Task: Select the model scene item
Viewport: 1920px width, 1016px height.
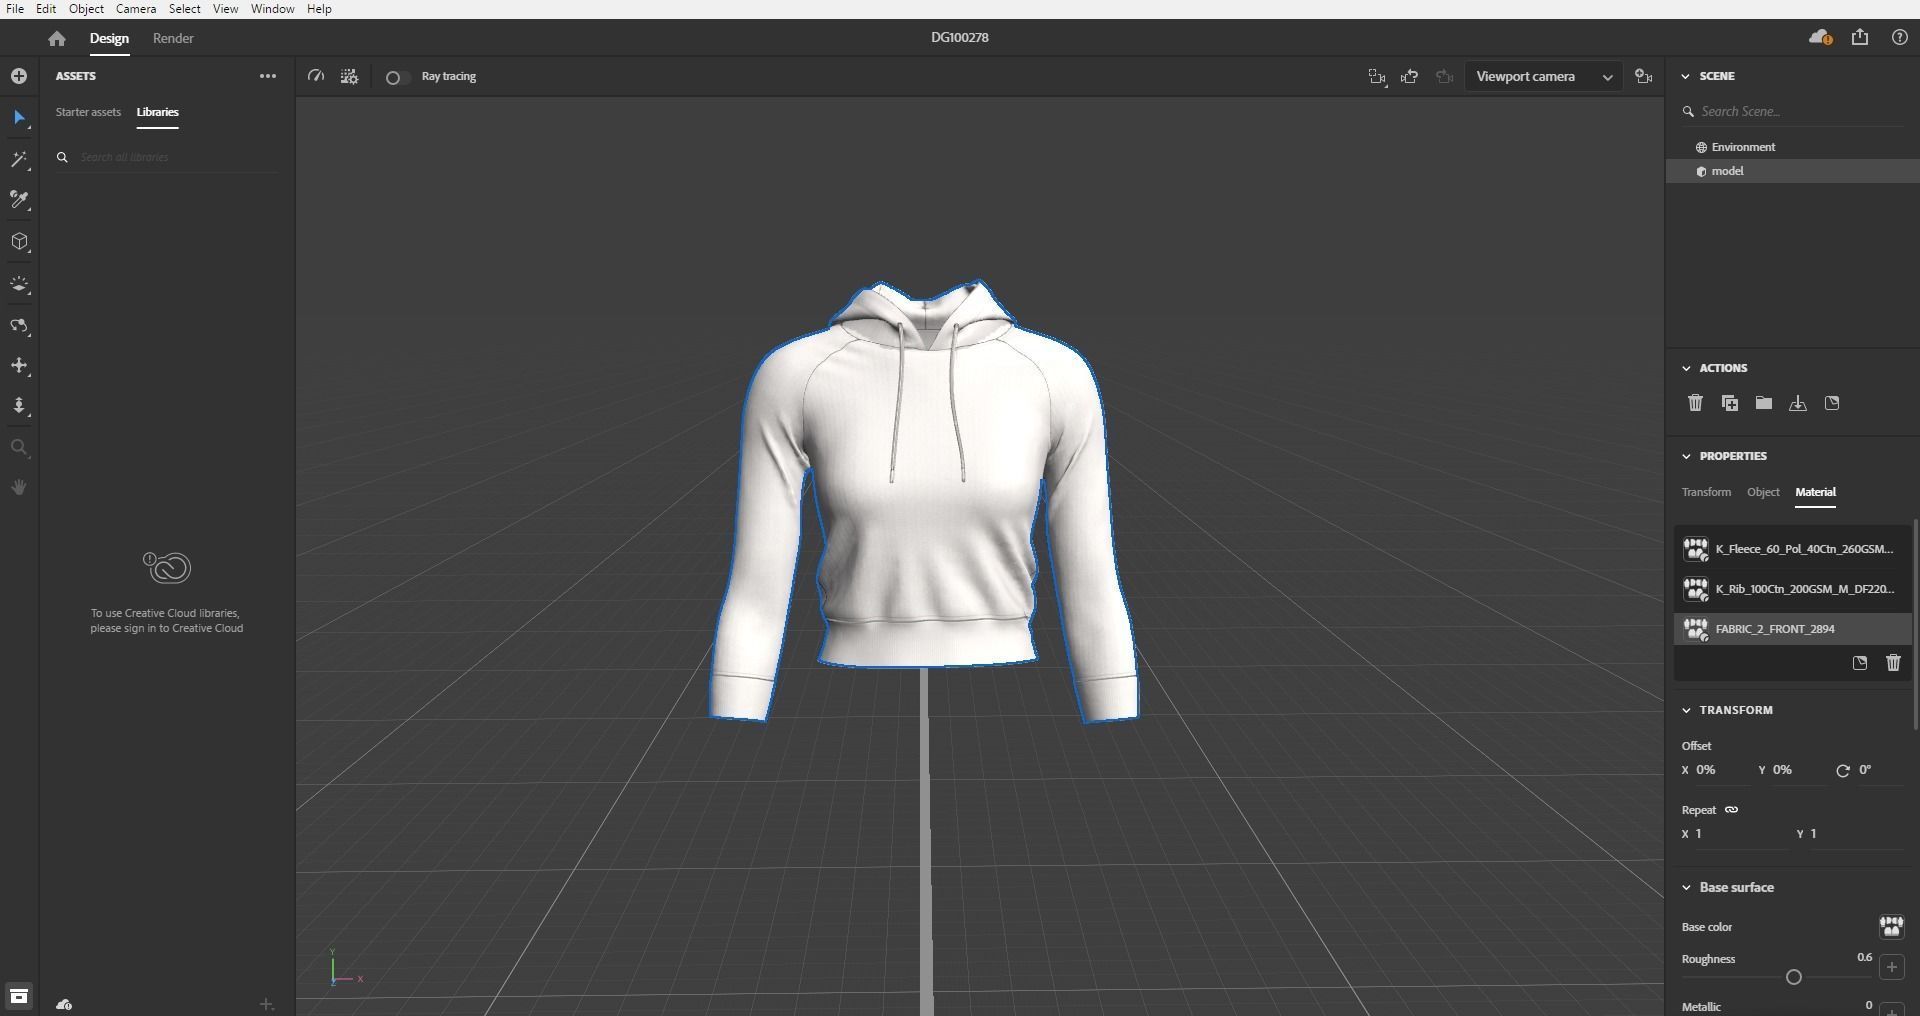Action: (1793, 171)
